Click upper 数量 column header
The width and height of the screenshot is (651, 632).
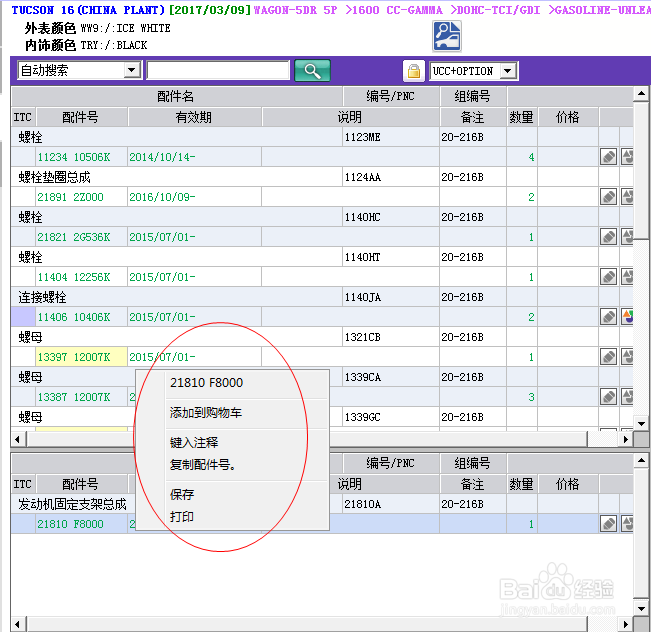(521, 117)
